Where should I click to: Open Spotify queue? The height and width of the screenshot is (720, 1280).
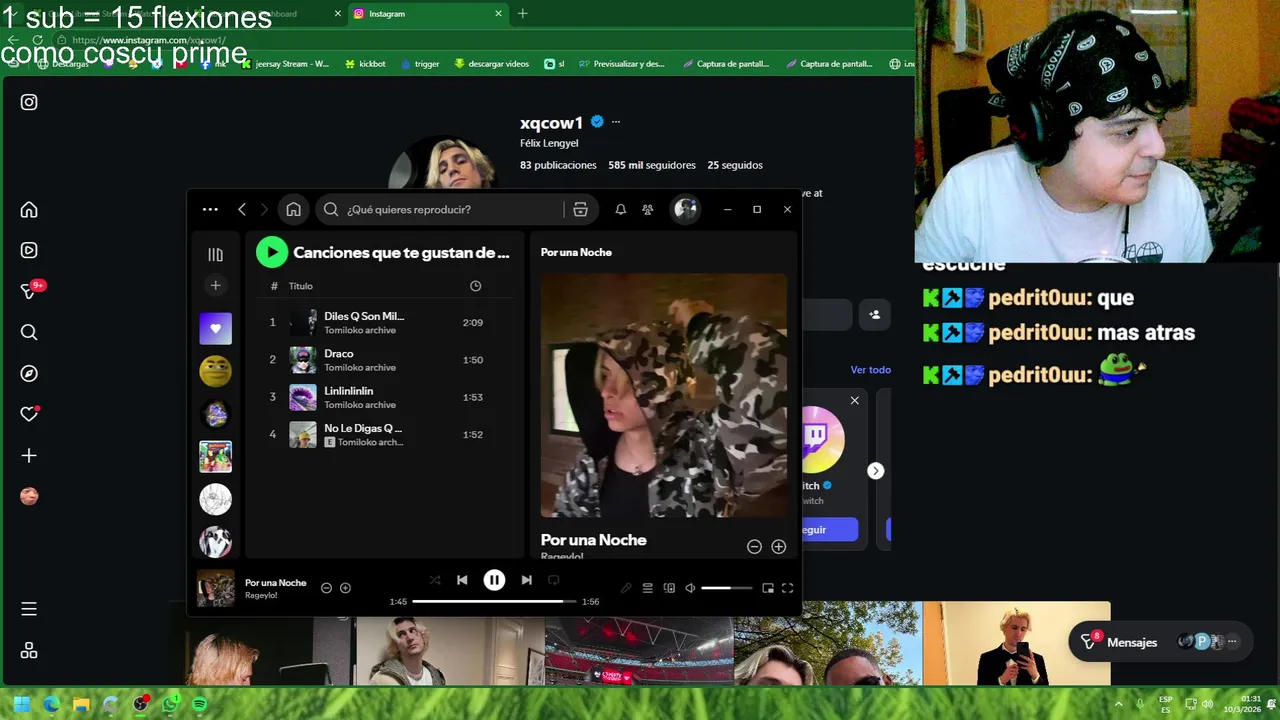647,588
